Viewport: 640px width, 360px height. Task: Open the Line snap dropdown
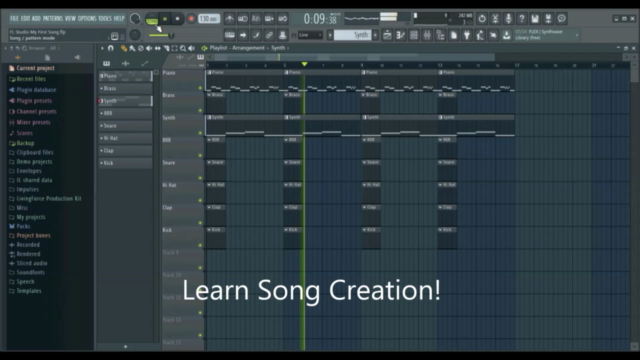[x=310, y=35]
